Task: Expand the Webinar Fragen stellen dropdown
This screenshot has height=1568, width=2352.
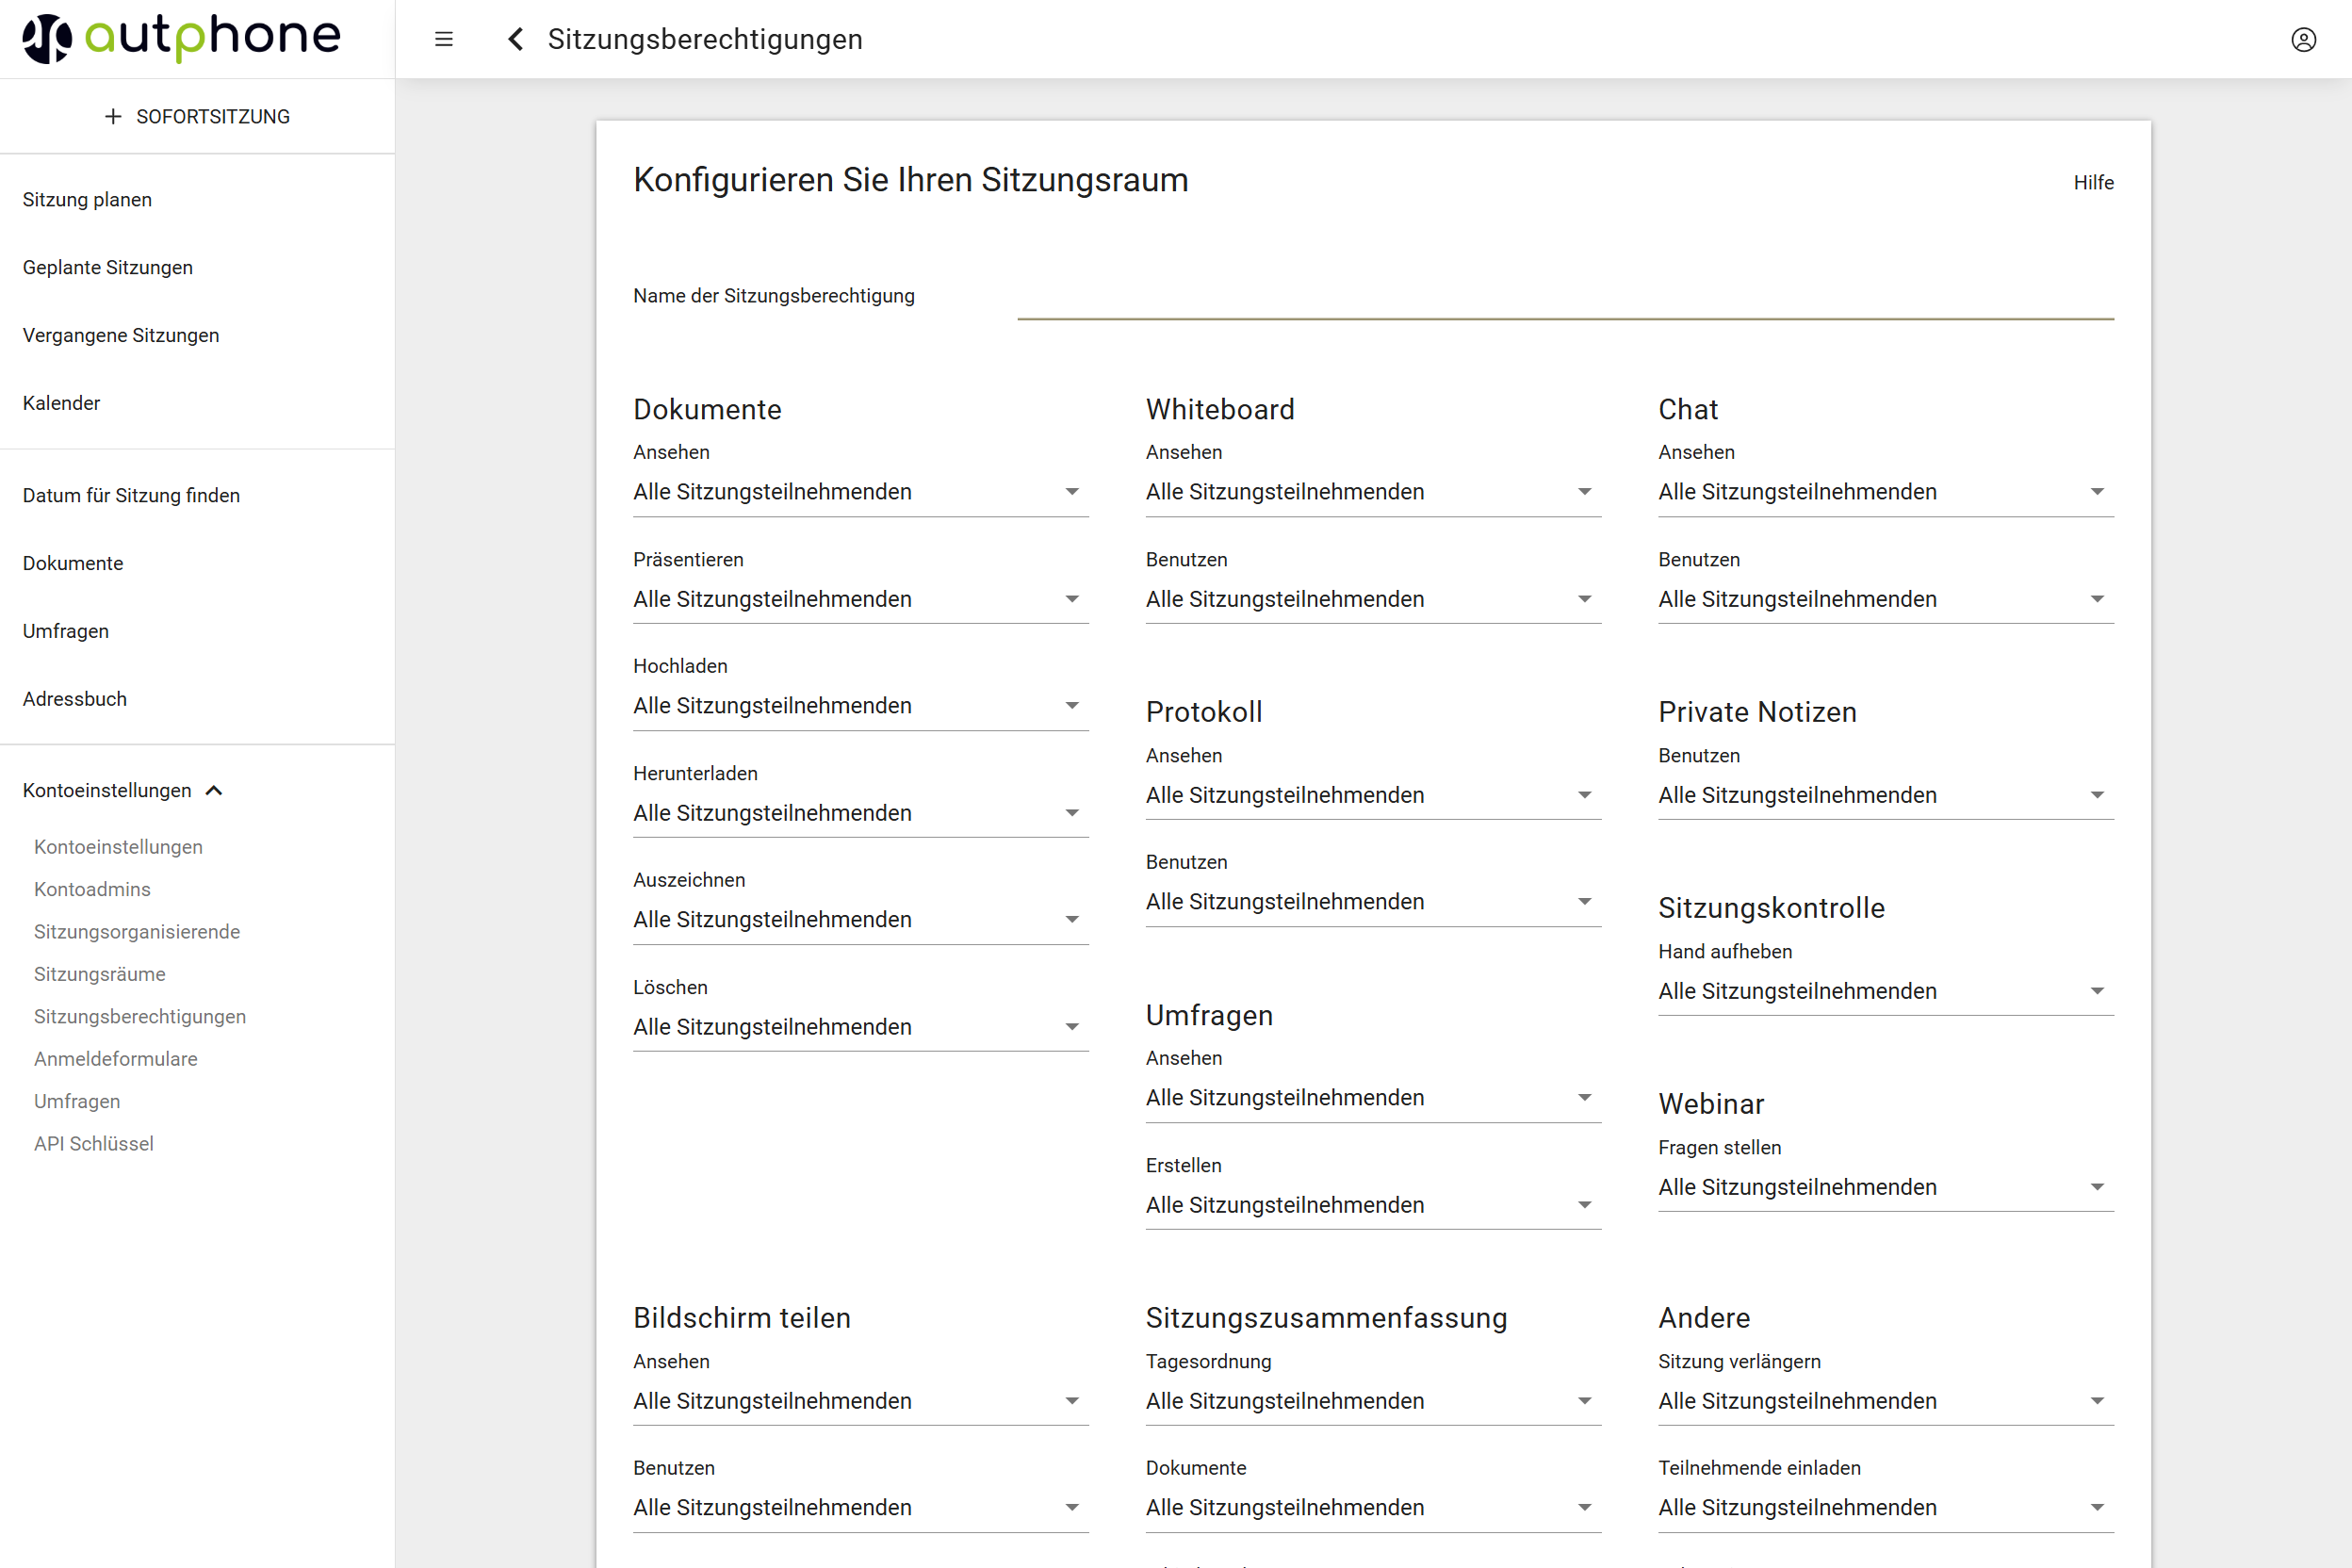Action: pyautogui.click(x=1885, y=1187)
